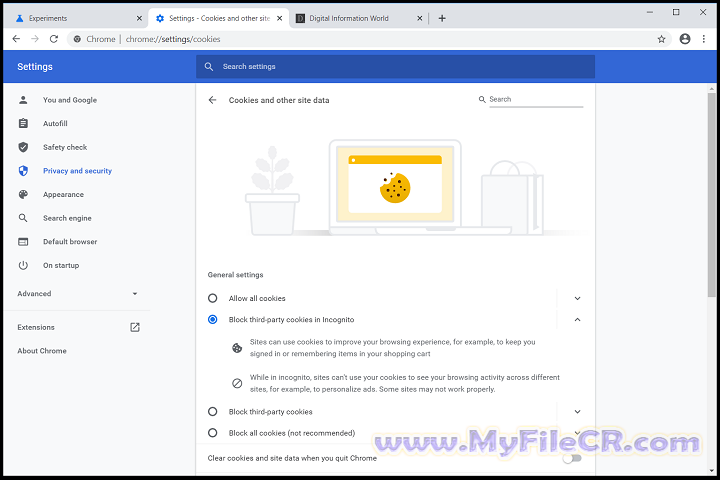Select Block third-party cookies in Incognito radio
This screenshot has width=720, height=480.
tap(212, 319)
